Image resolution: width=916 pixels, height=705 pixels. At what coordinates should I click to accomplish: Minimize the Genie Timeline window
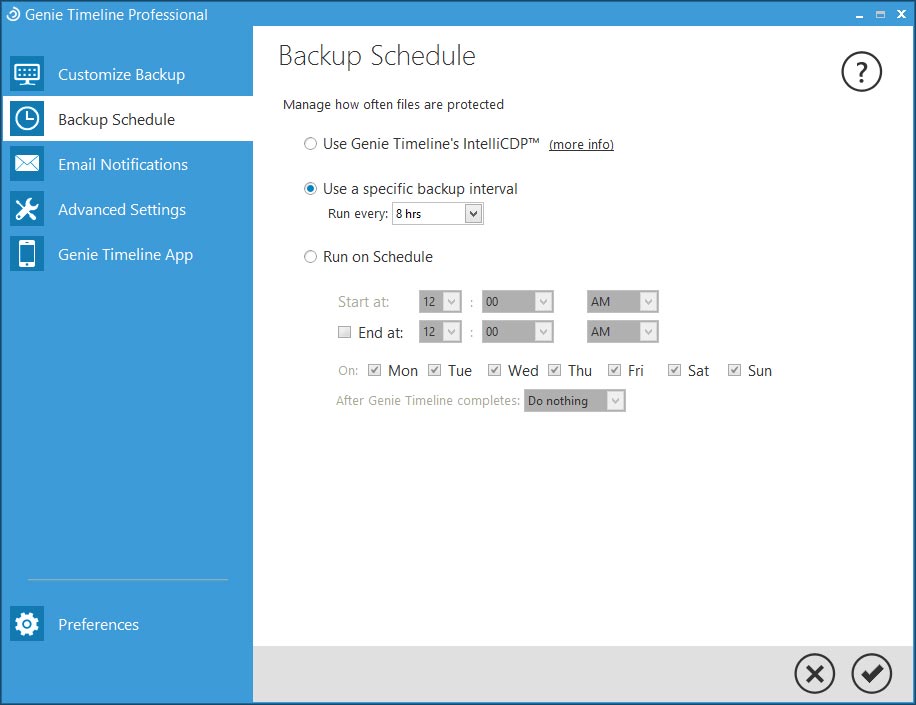click(859, 15)
